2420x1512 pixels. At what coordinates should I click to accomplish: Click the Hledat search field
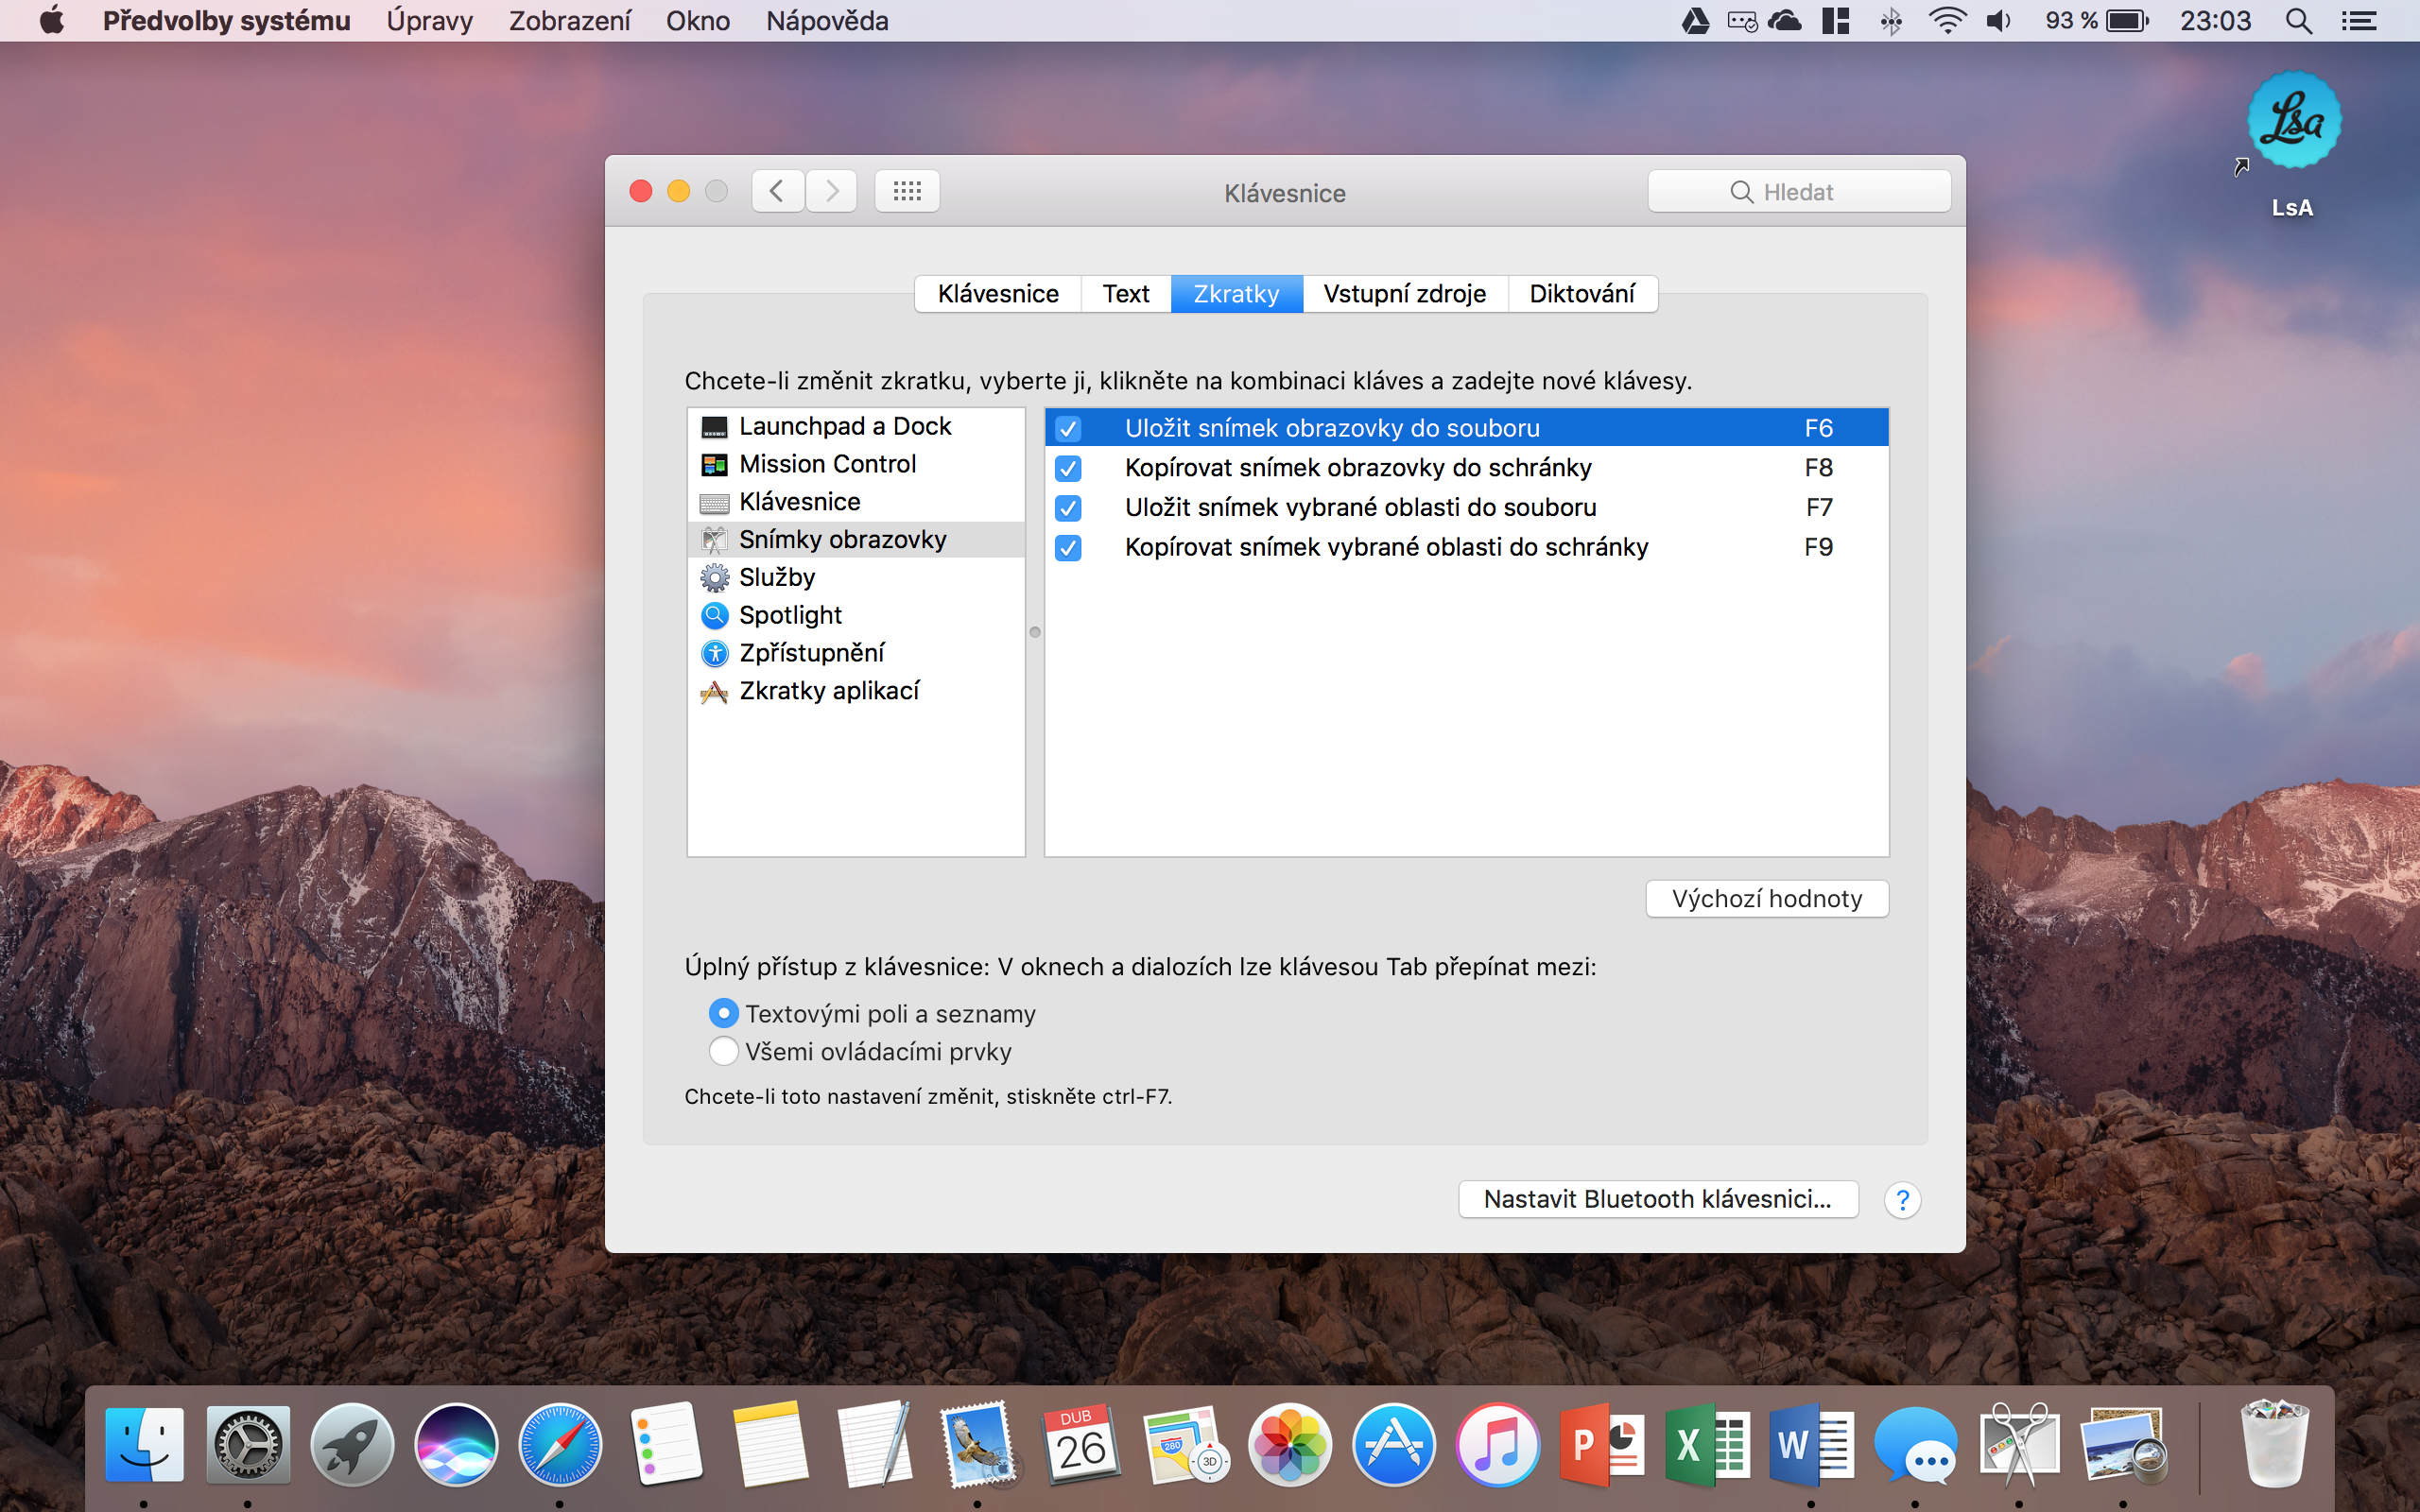click(1799, 190)
